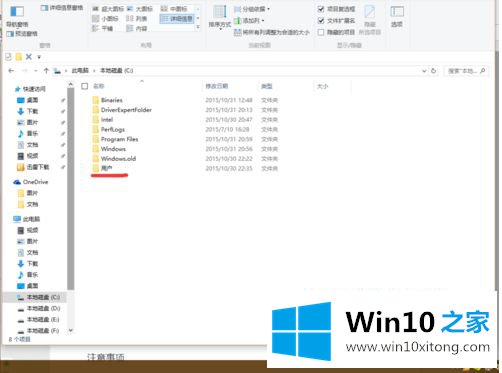Select Extra large icons (超大图标) layout
The width and height of the screenshot is (502, 373).
[x=108, y=9]
